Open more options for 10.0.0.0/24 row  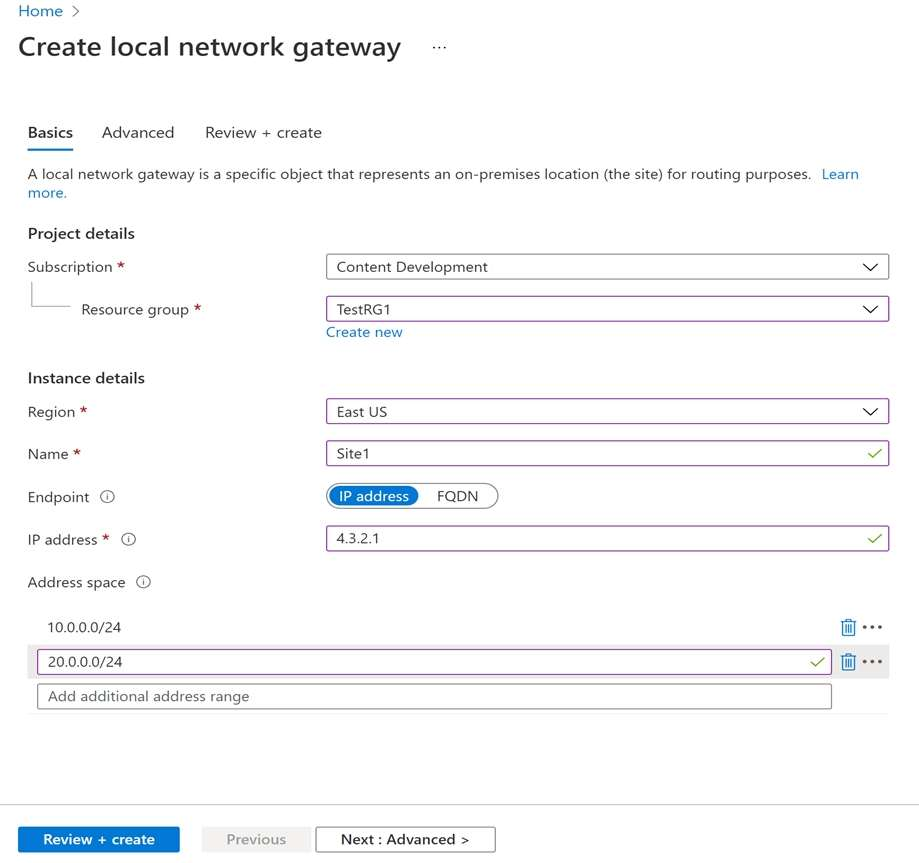[873, 627]
